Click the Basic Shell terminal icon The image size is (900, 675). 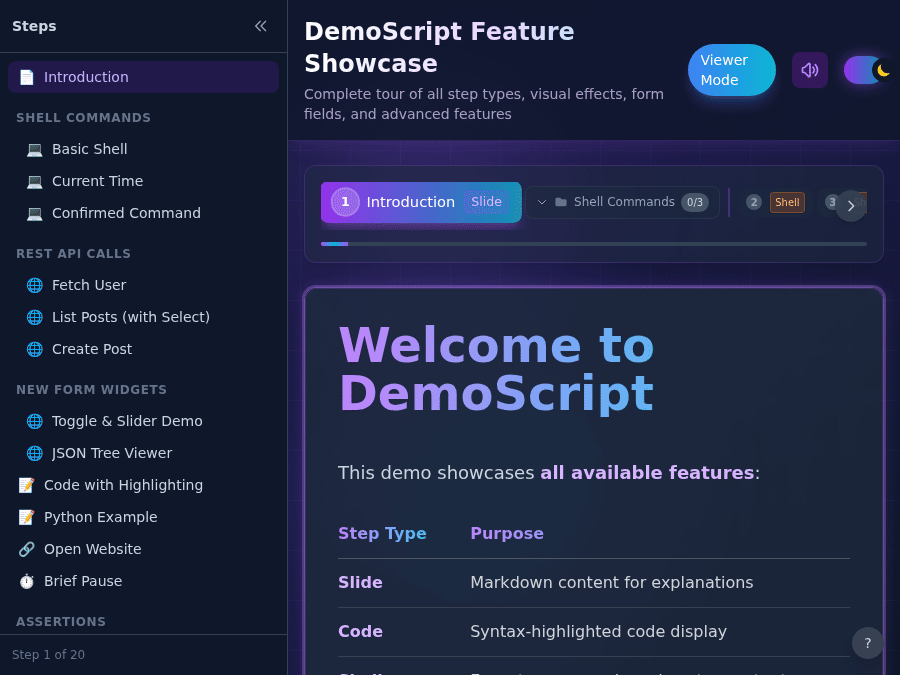click(34, 149)
